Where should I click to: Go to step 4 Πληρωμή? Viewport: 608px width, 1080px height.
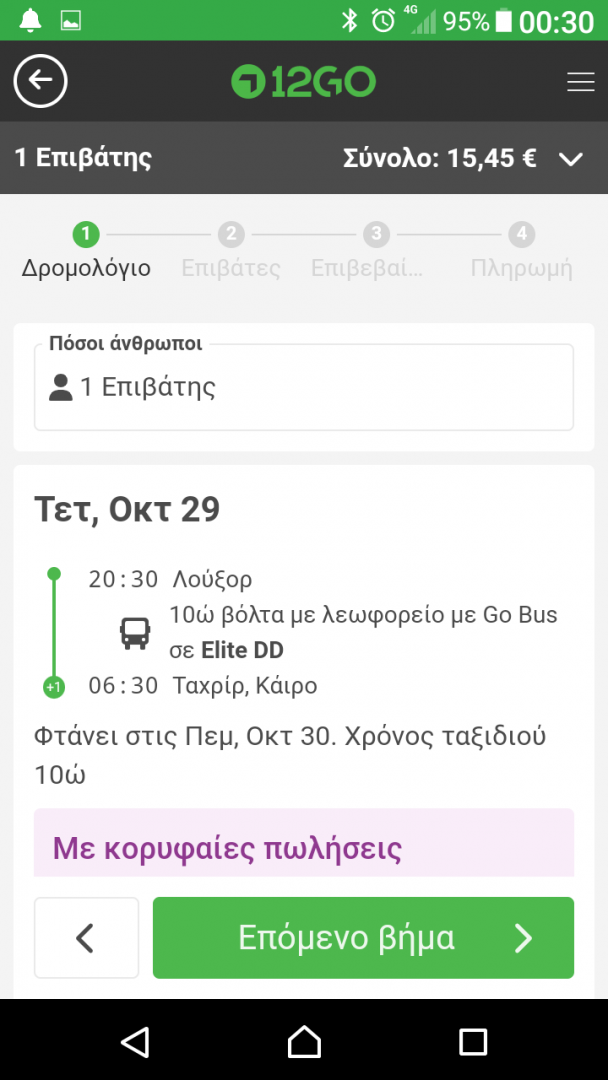(521, 250)
